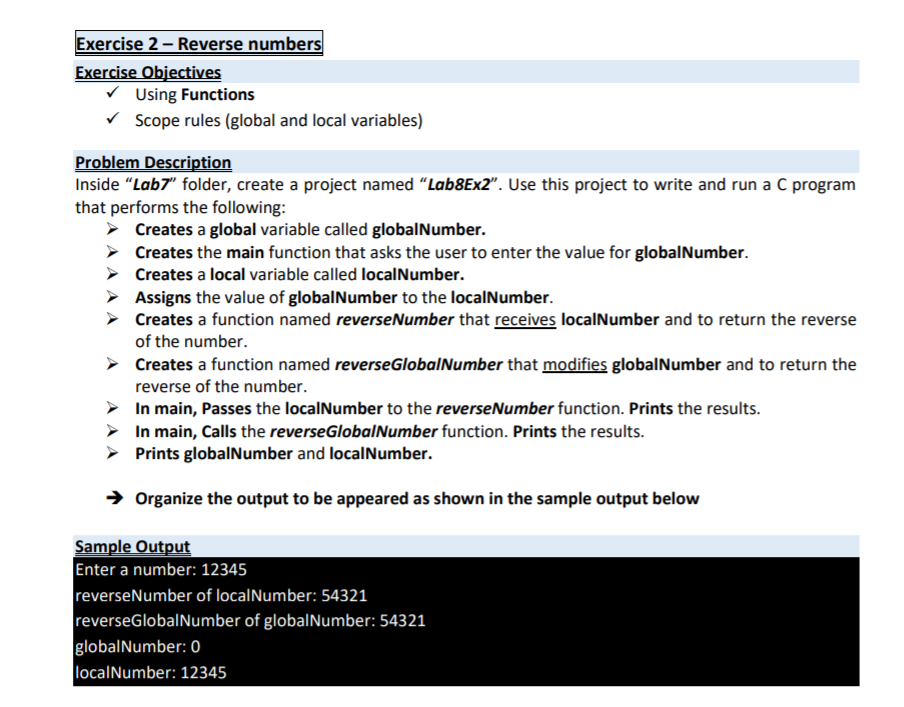Click the arrow bullet before 'Creates a global variable'
Screen dimensions: 904x707
(x=112, y=230)
